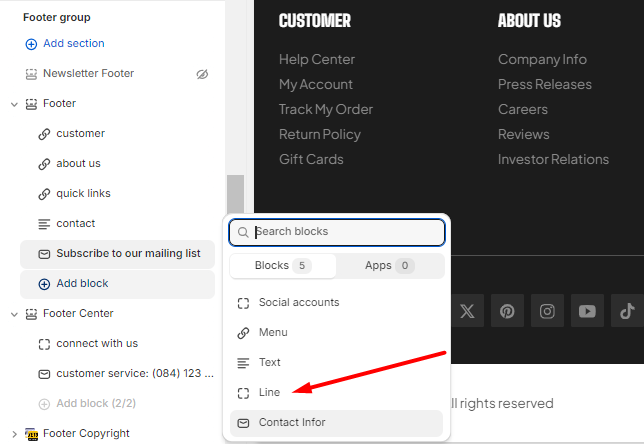Collapse the Footer Center section

coord(13,314)
